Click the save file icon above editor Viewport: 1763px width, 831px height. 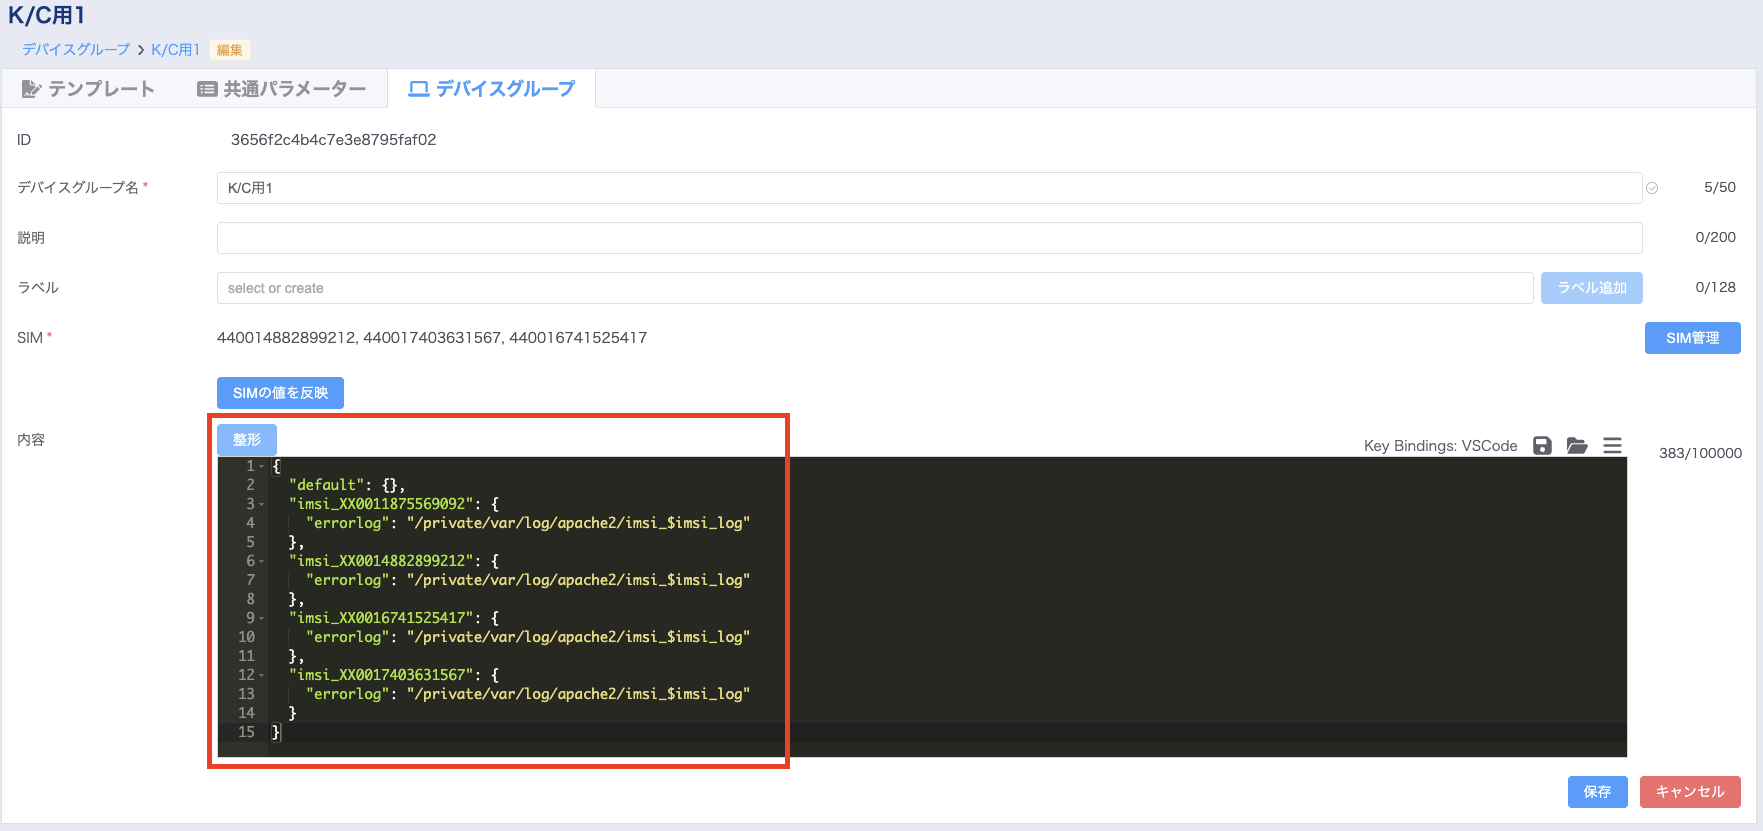click(x=1542, y=446)
